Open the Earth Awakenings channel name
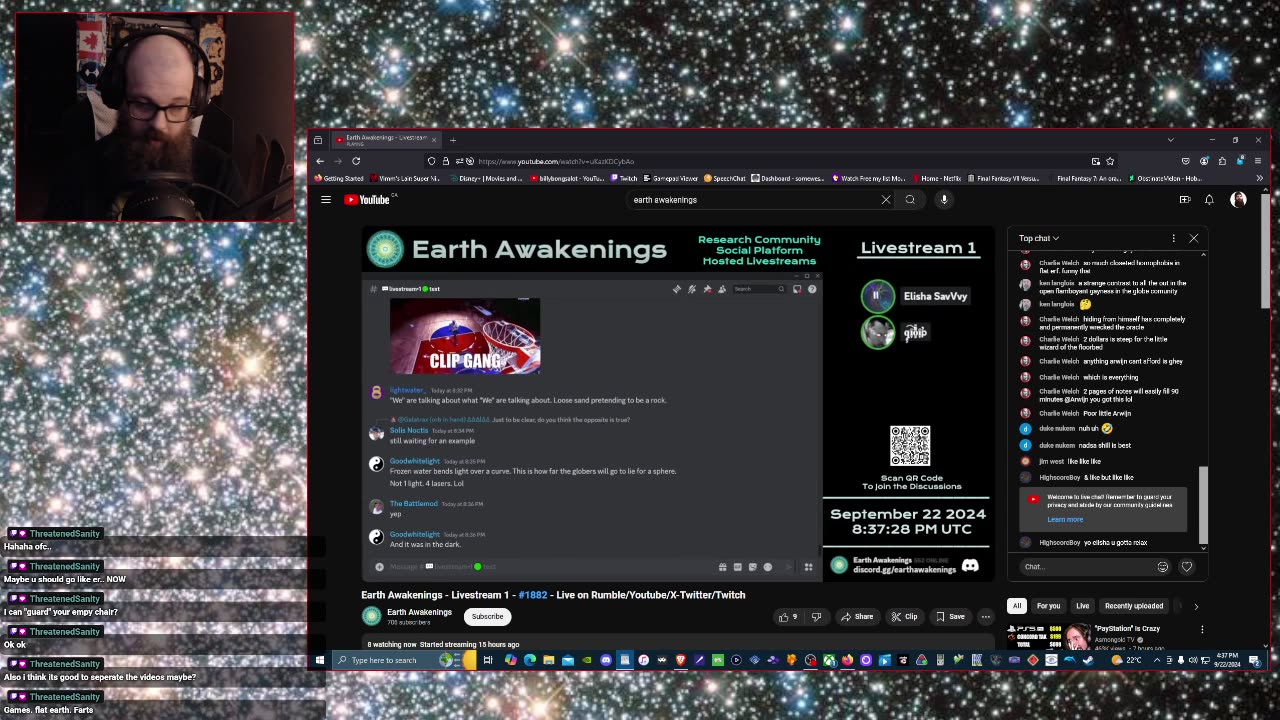This screenshot has width=1280, height=720. [x=419, y=612]
